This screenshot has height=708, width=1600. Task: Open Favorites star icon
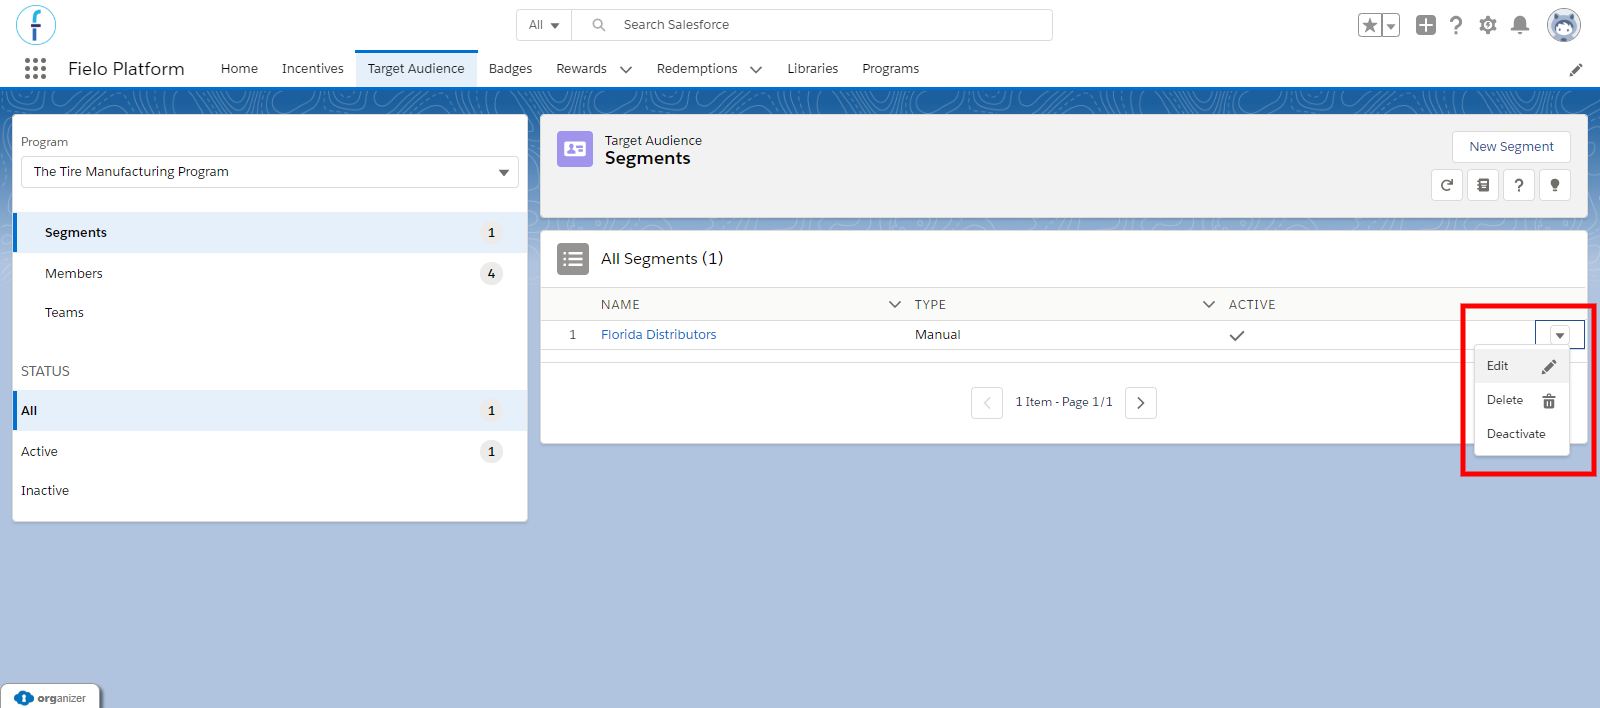tap(1369, 25)
